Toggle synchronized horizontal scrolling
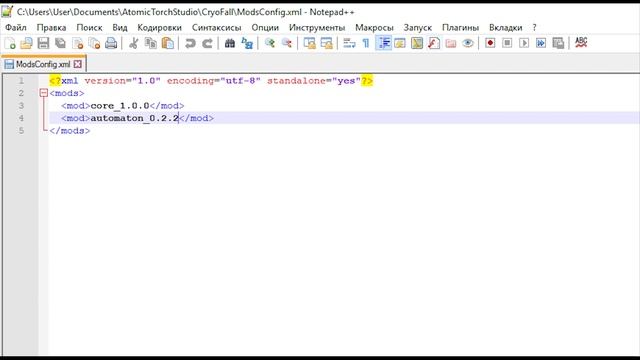This screenshot has height=360, width=640. pyautogui.click(x=327, y=43)
